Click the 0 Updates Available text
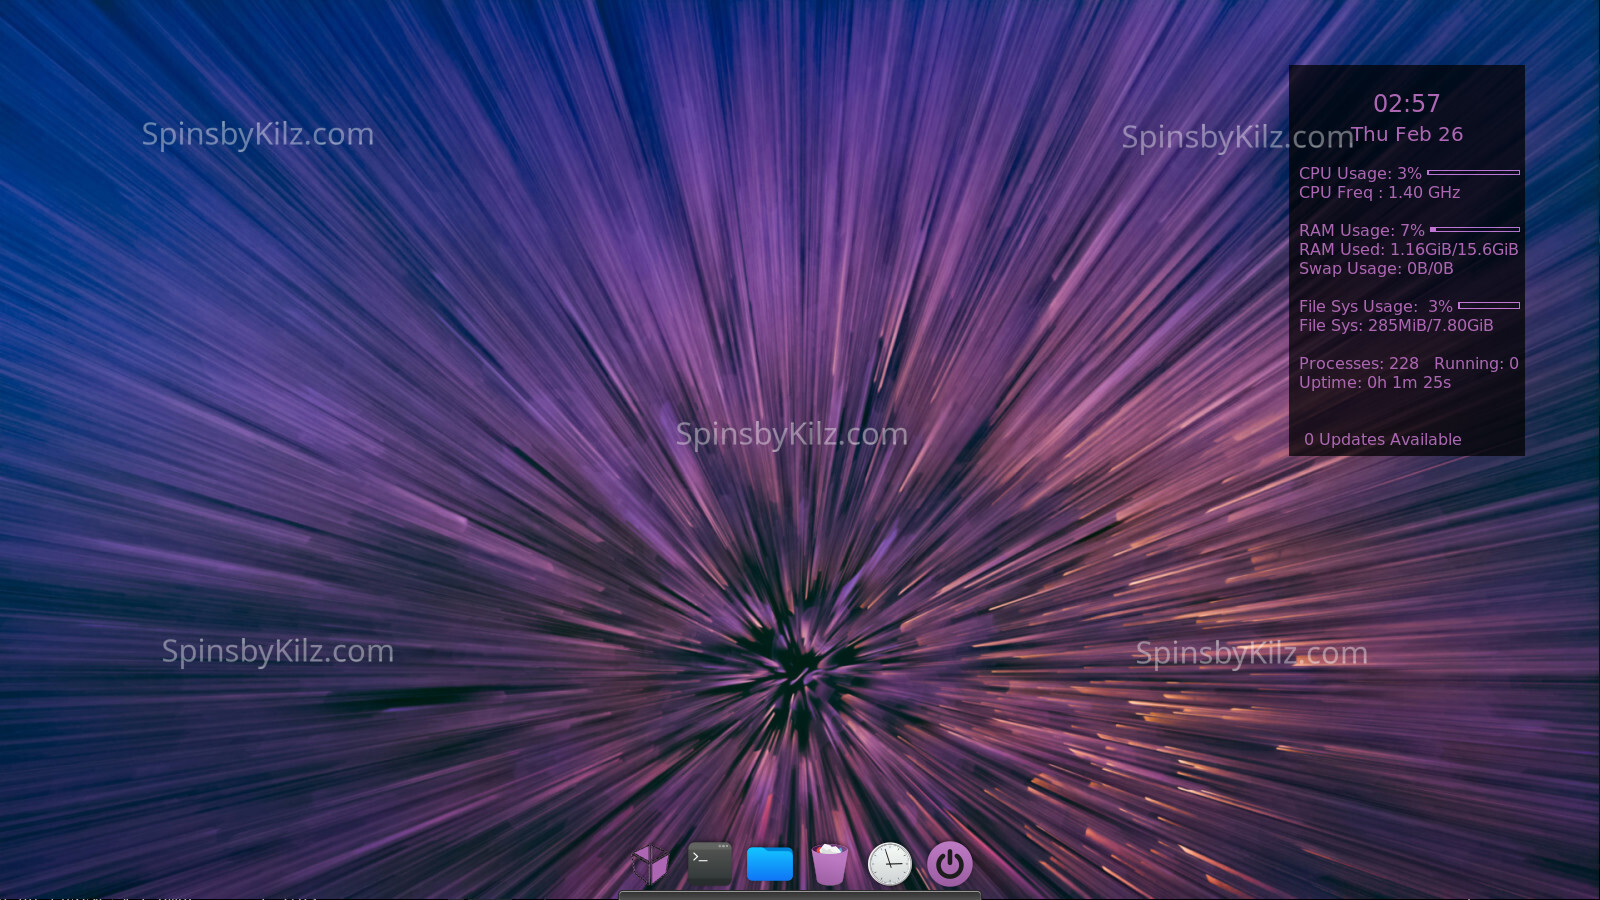The height and width of the screenshot is (900, 1600). [x=1382, y=440]
